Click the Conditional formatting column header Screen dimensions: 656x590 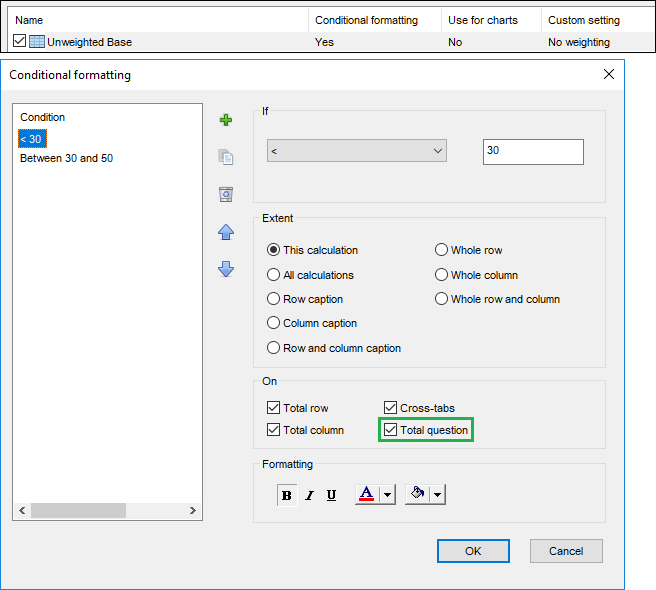tap(374, 20)
